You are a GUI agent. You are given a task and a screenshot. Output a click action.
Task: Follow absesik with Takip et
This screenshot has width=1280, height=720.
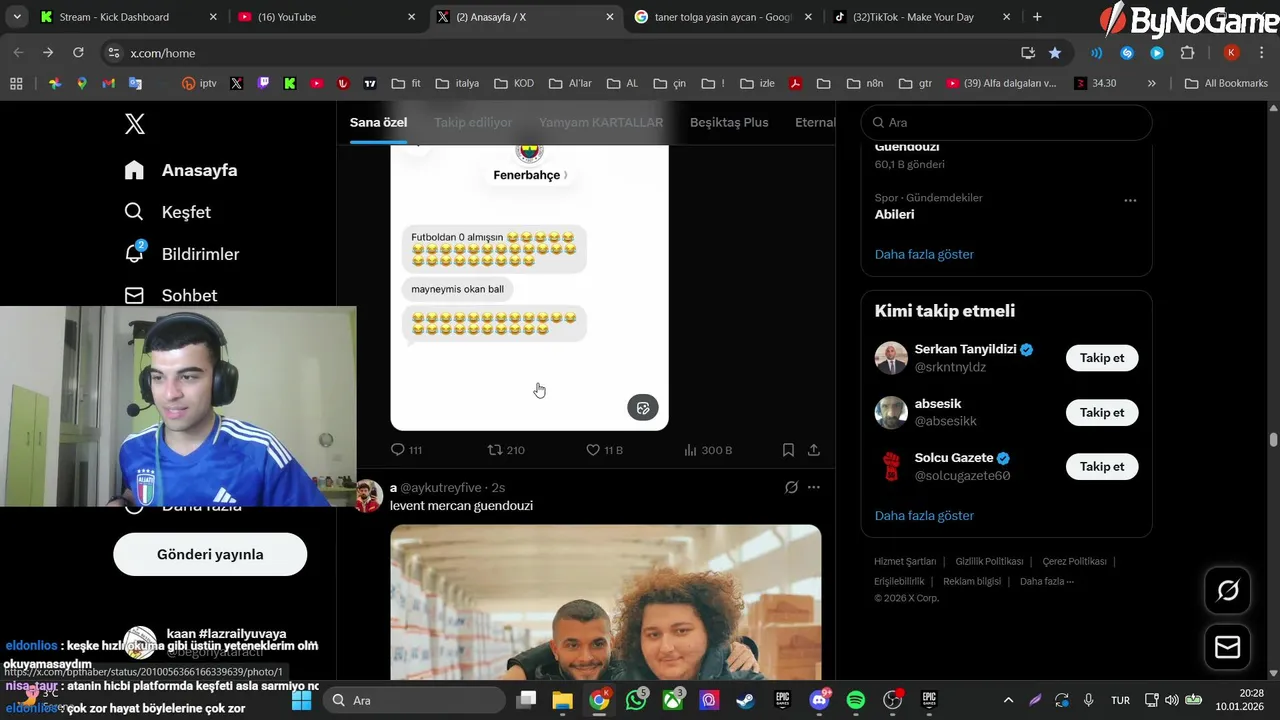coord(1102,412)
